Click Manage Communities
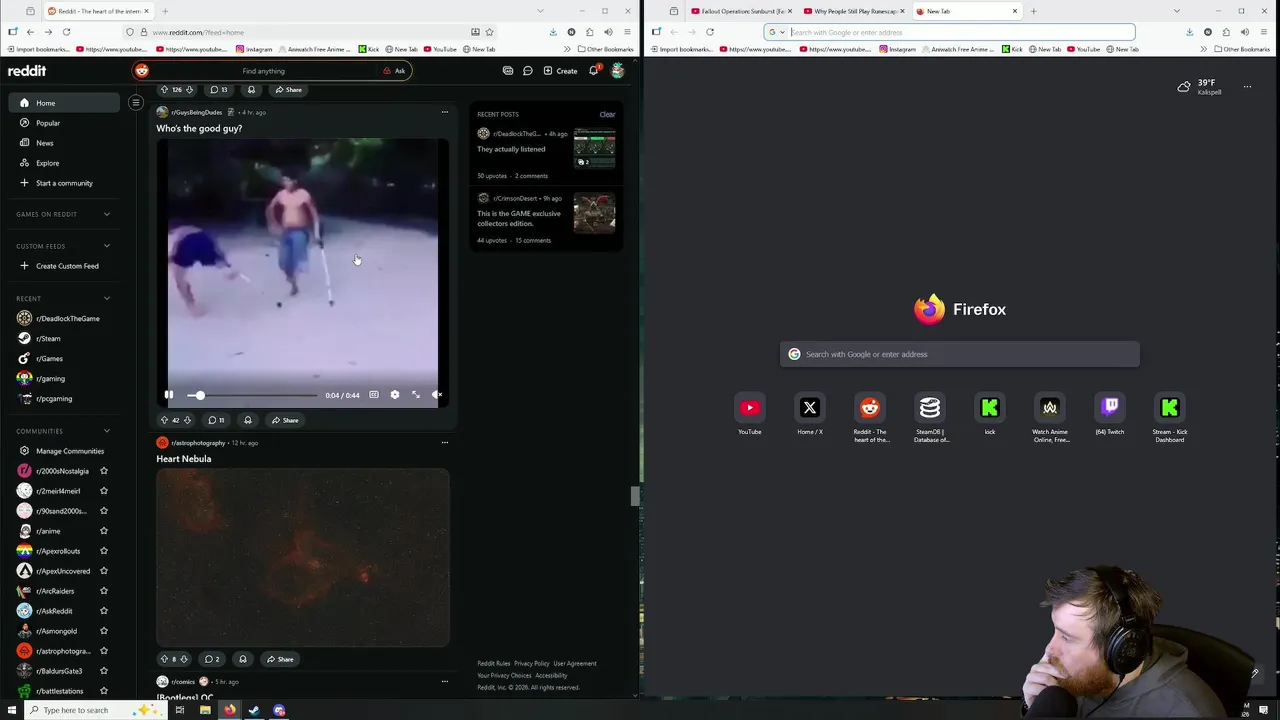The image size is (1280, 720). pyautogui.click(x=61, y=451)
